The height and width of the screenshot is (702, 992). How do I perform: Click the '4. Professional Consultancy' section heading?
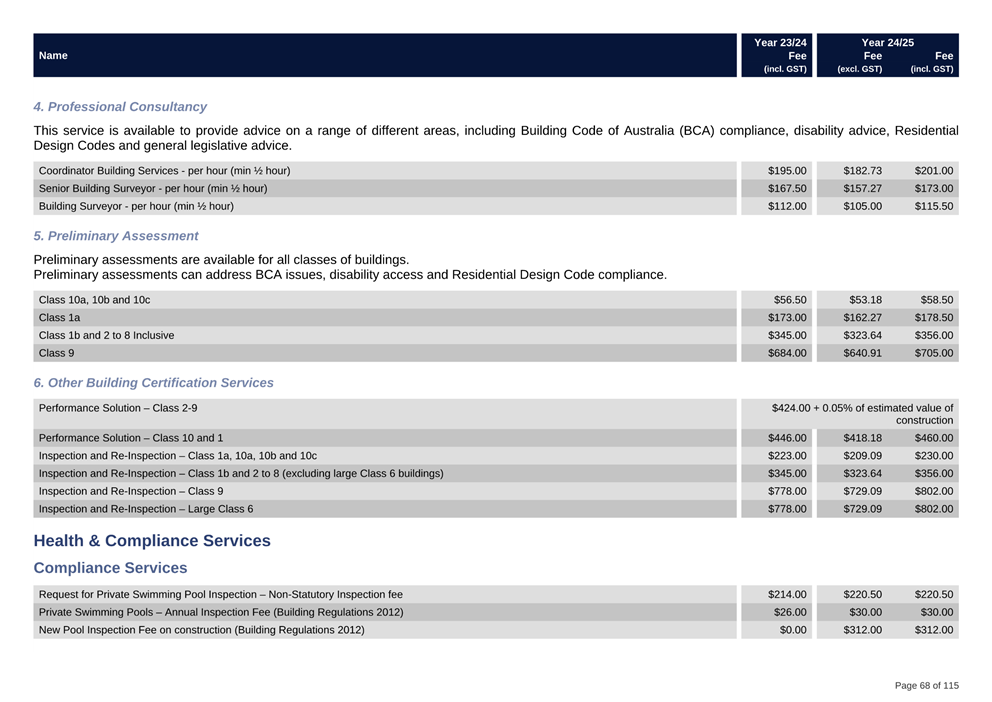(120, 107)
